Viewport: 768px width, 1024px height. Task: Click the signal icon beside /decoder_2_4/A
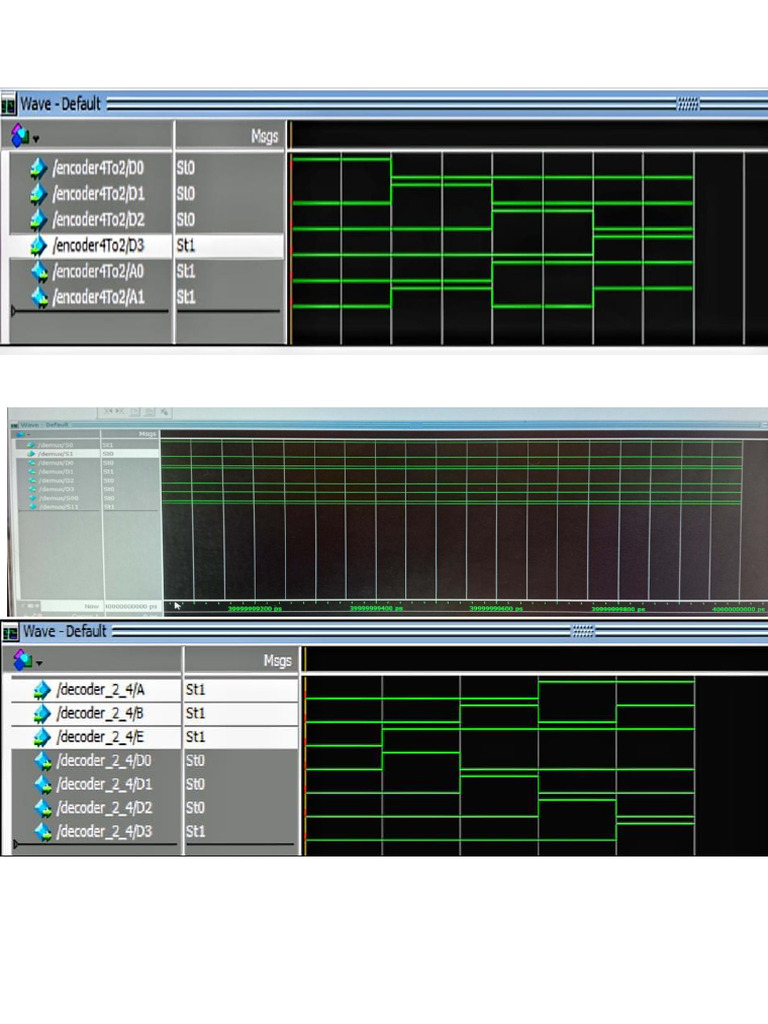coord(42,690)
